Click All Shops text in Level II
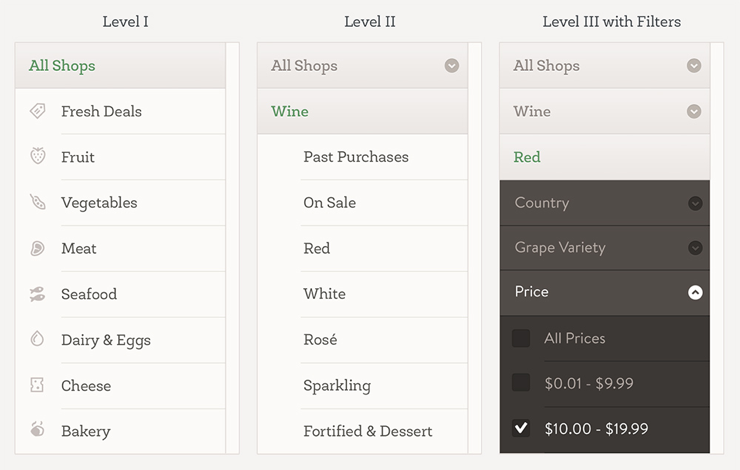 coord(304,66)
